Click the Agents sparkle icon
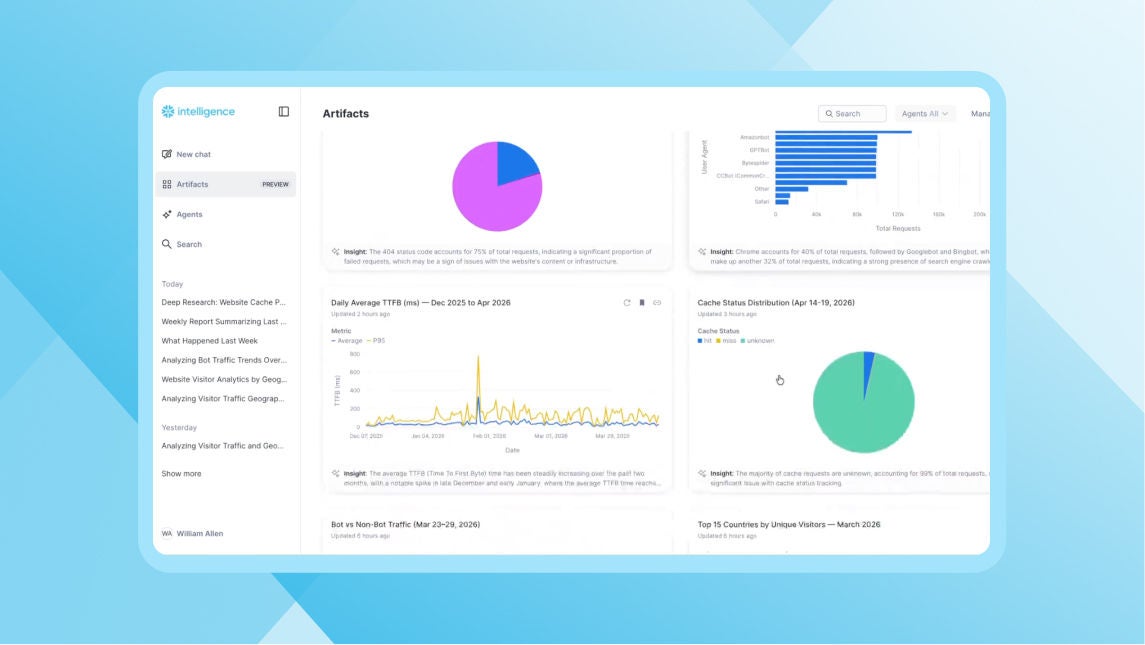This screenshot has height=645, width=1145. pyautogui.click(x=166, y=214)
